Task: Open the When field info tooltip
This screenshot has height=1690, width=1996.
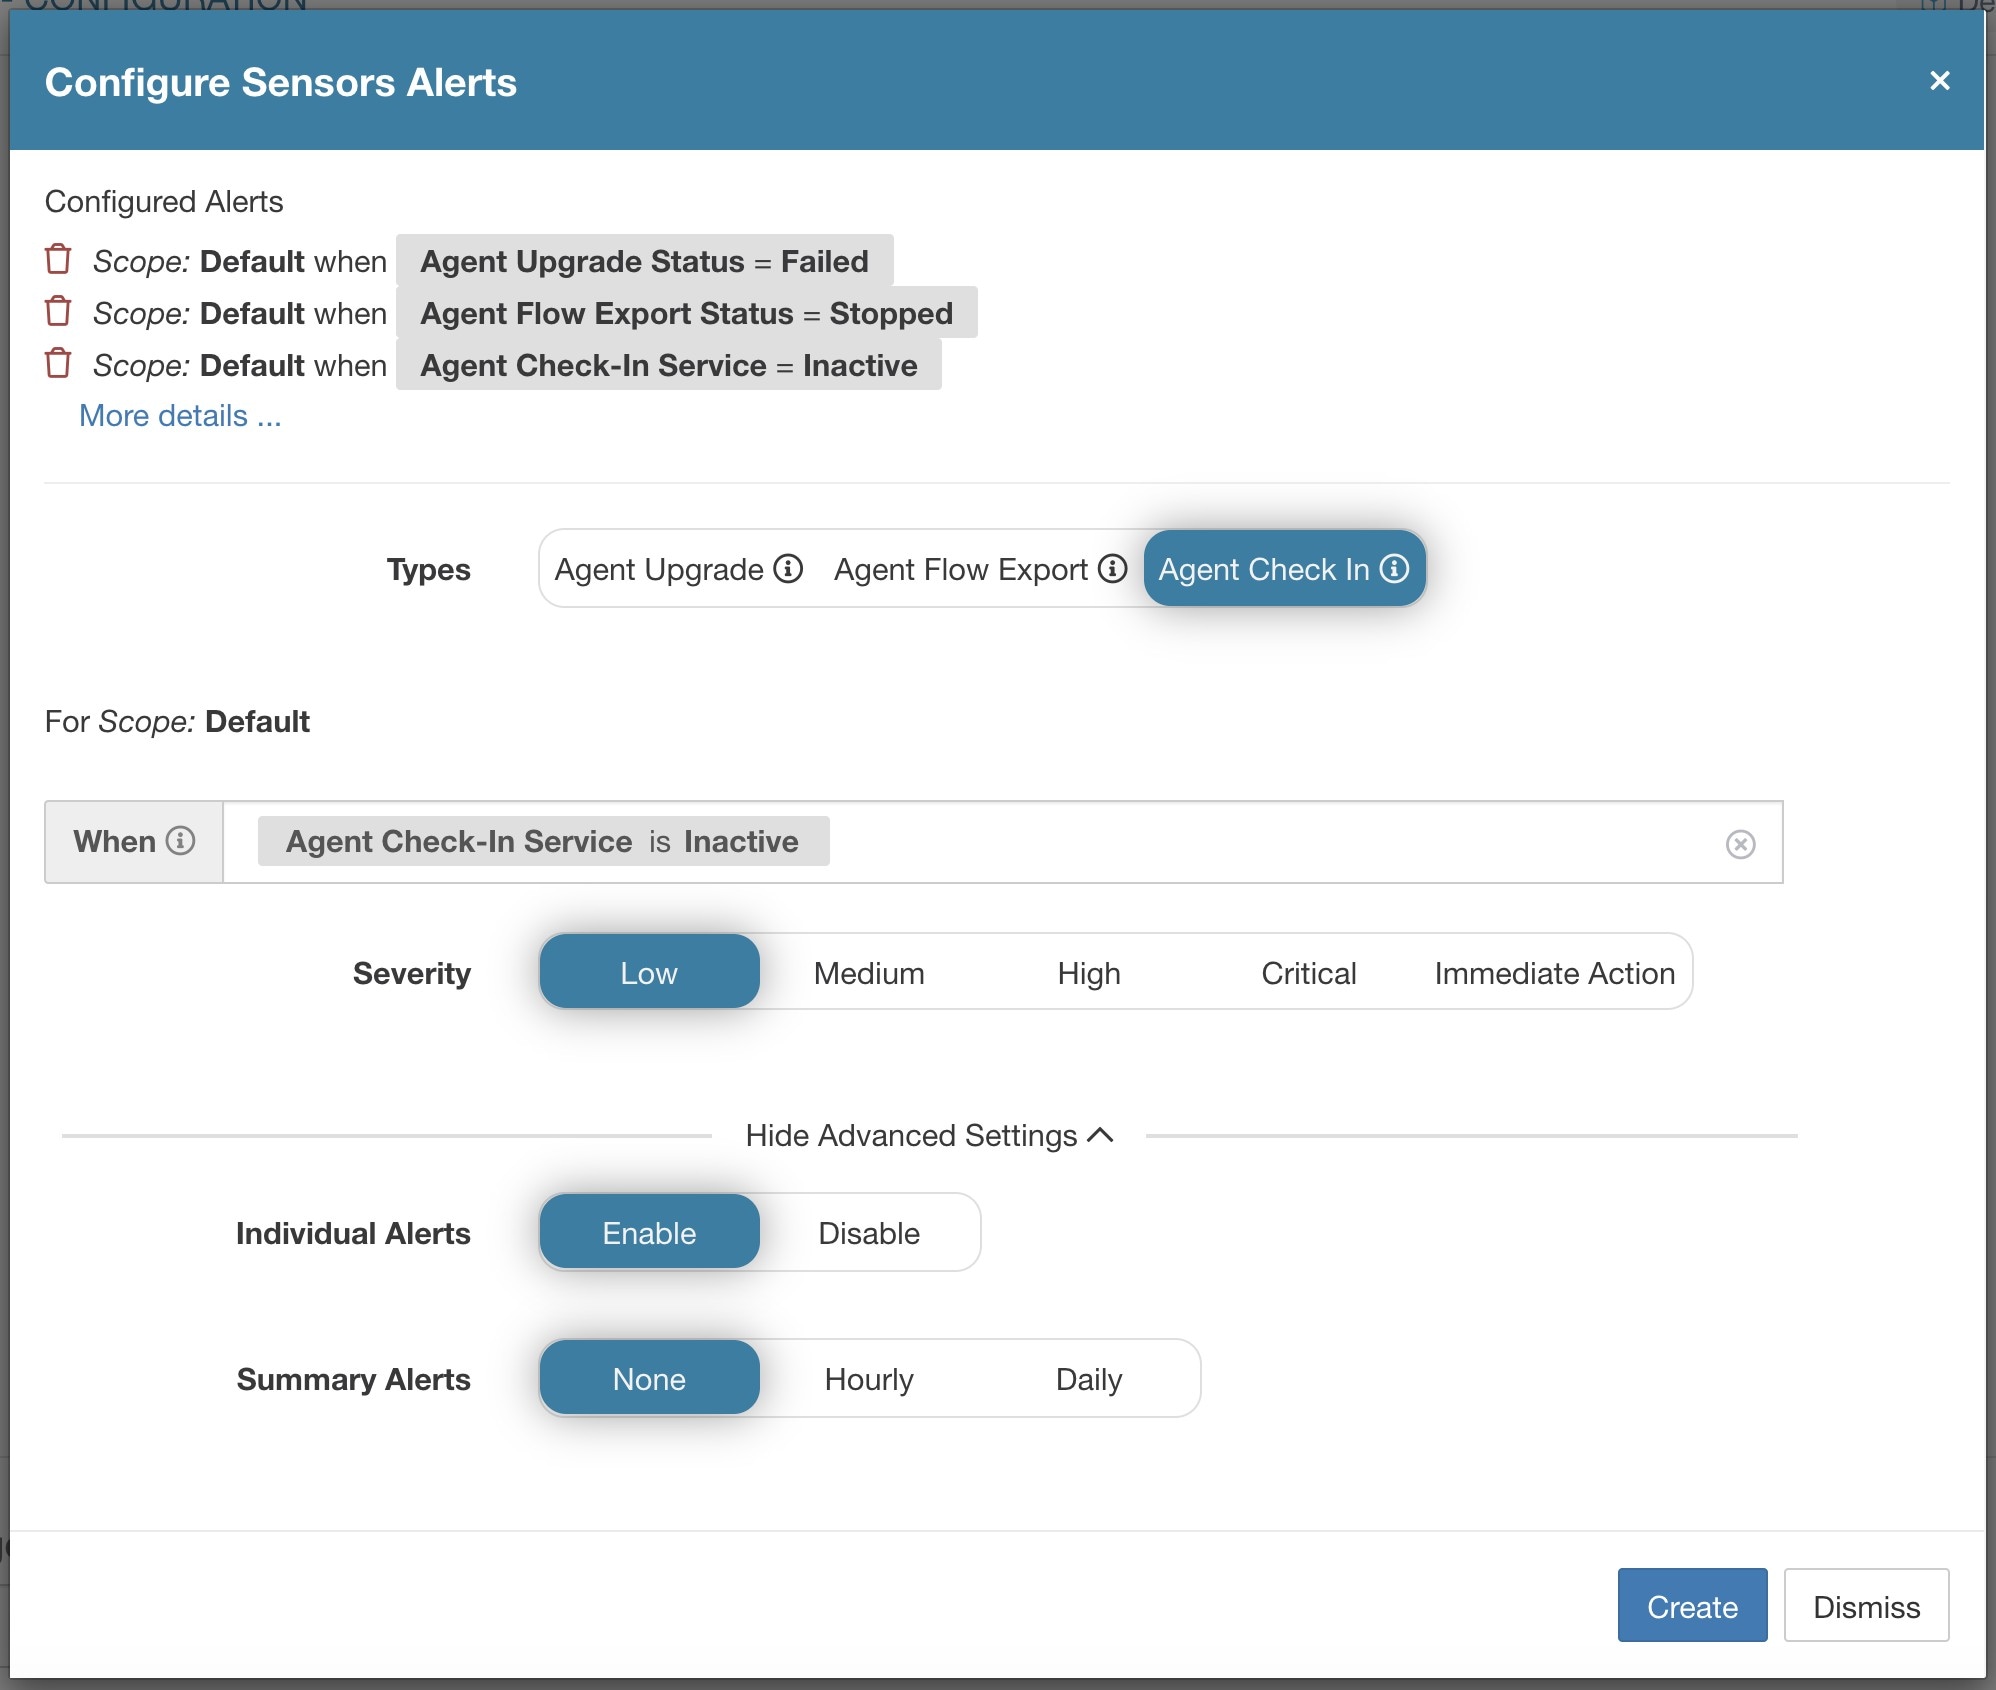Action: [180, 840]
